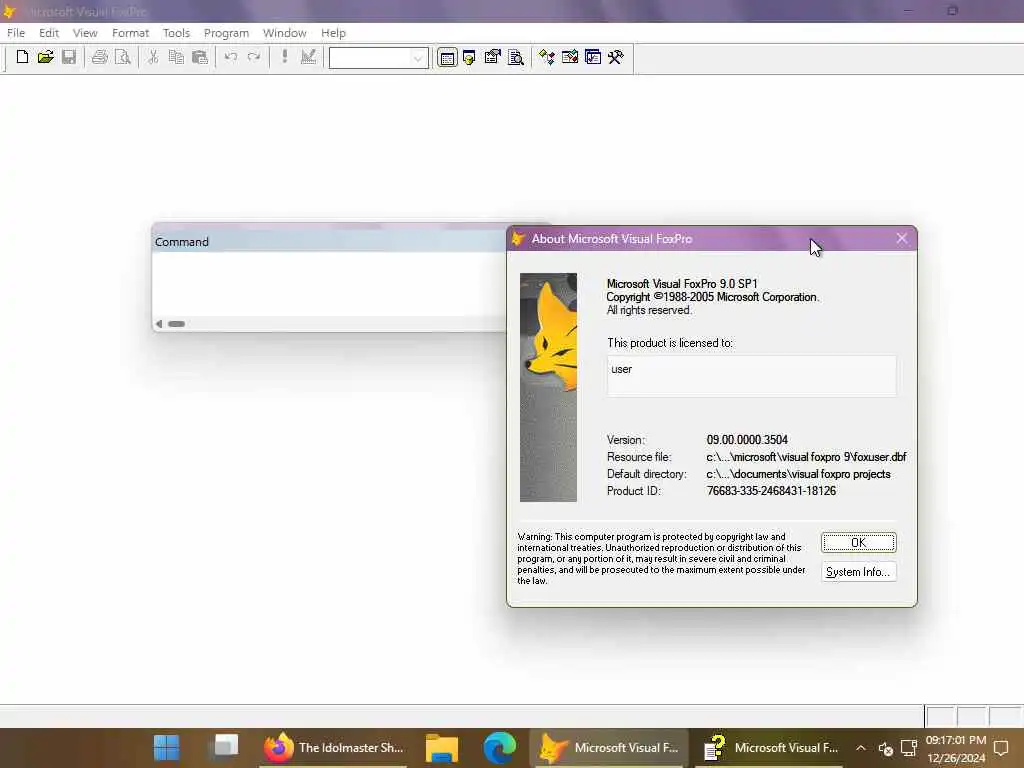Open the Program menu
1024x768 pixels.
[x=227, y=33]
